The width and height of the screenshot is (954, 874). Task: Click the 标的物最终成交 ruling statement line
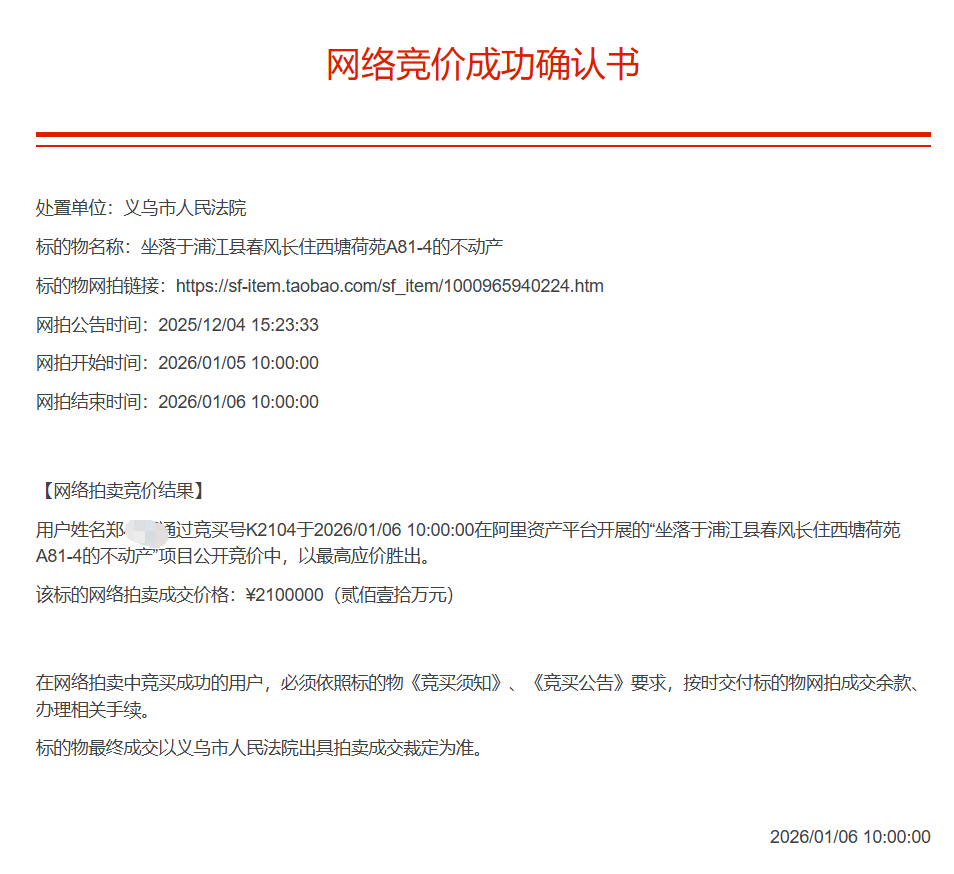click(260, 748)
